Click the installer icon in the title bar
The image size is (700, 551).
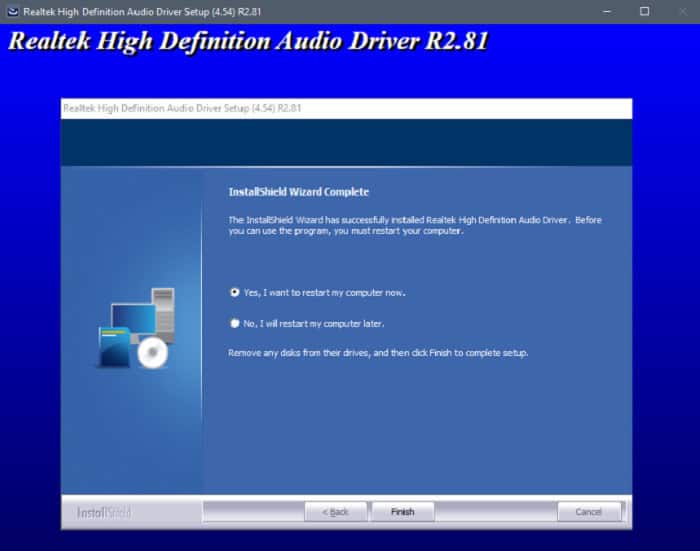point(13,12)
